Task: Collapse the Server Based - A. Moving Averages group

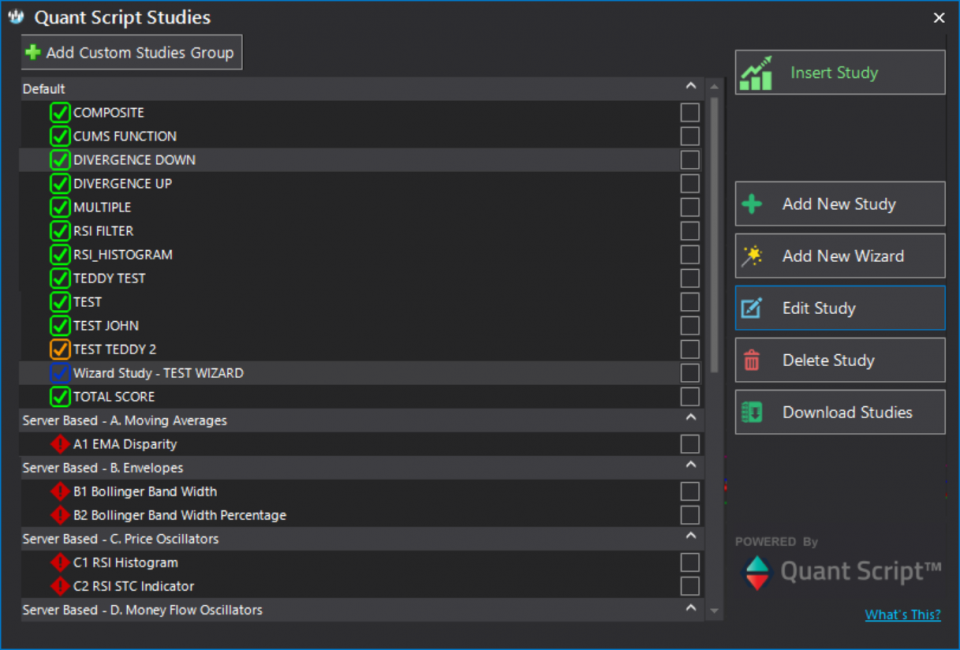Action: pos(691,418)
